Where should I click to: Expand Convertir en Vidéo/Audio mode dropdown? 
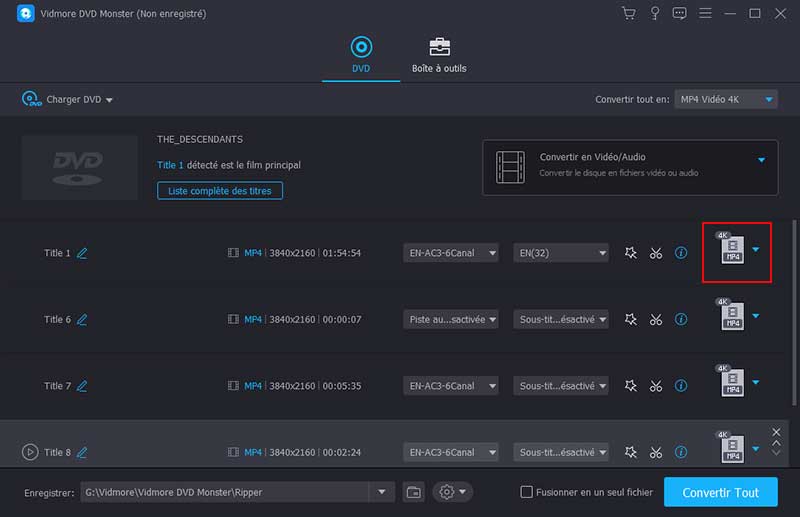click(x=761, y=160)
